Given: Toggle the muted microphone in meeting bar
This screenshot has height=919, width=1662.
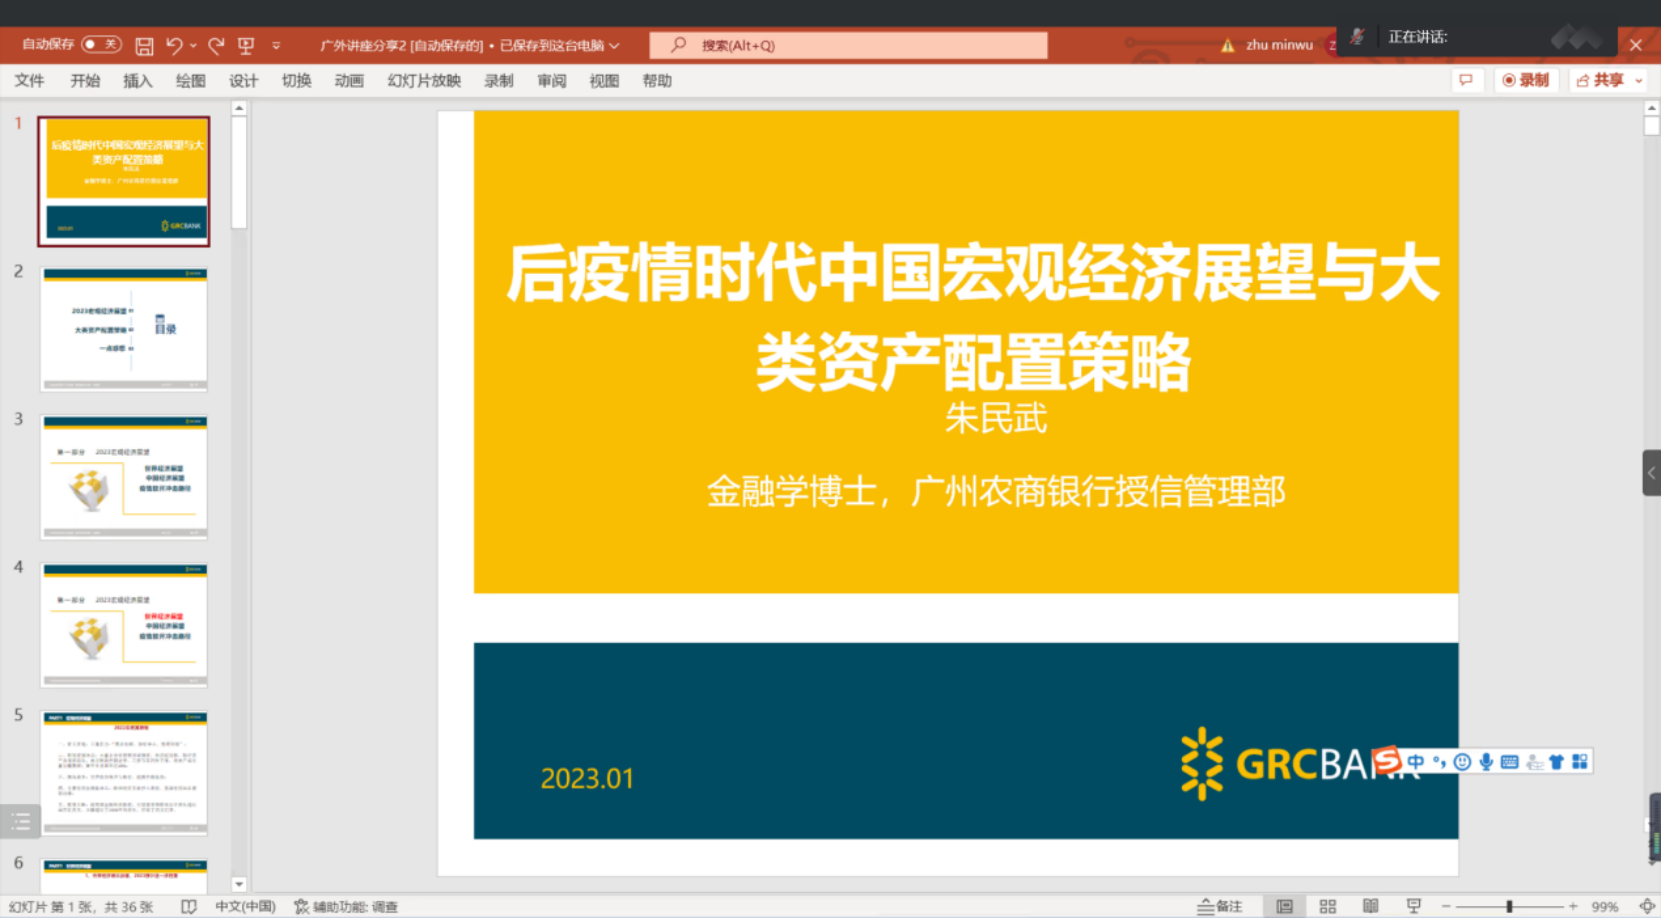Looking at the screenshot, I should point(1357,37).
